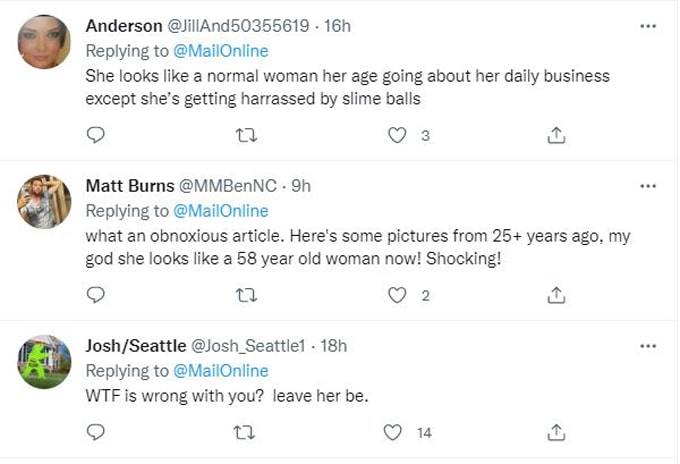Reply to Matt Burns' tweet
The image size is (680, 464).
pos(96,294)
